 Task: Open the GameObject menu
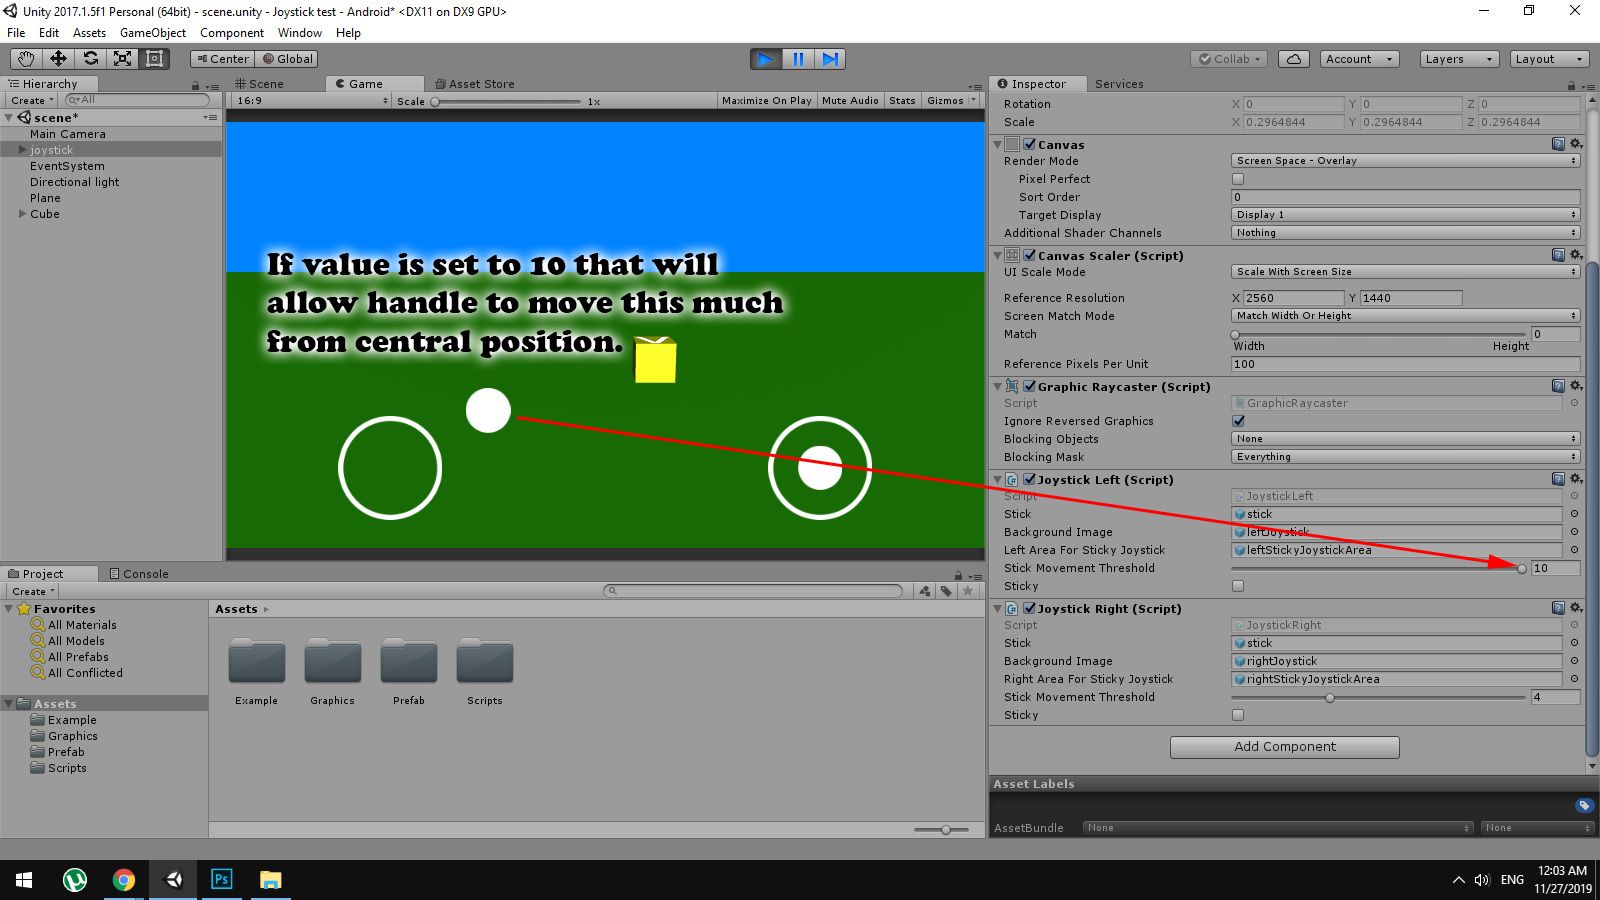tap(153, 33)
